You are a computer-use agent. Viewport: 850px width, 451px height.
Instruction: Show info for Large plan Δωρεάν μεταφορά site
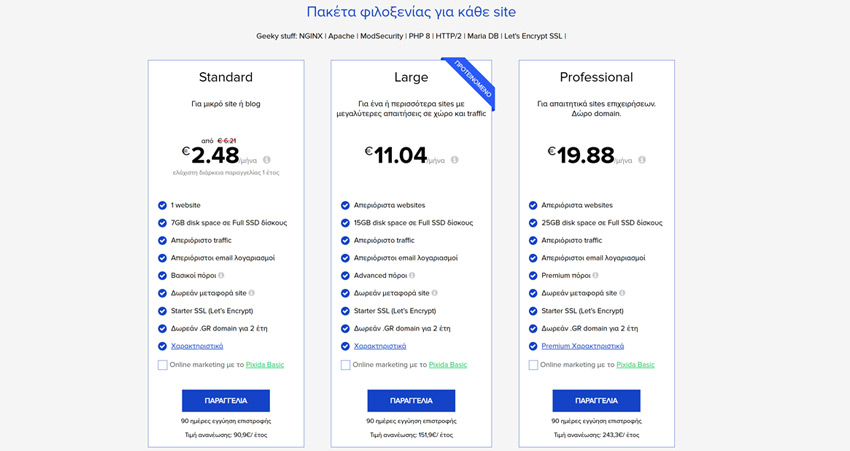[x=436, y=293]
